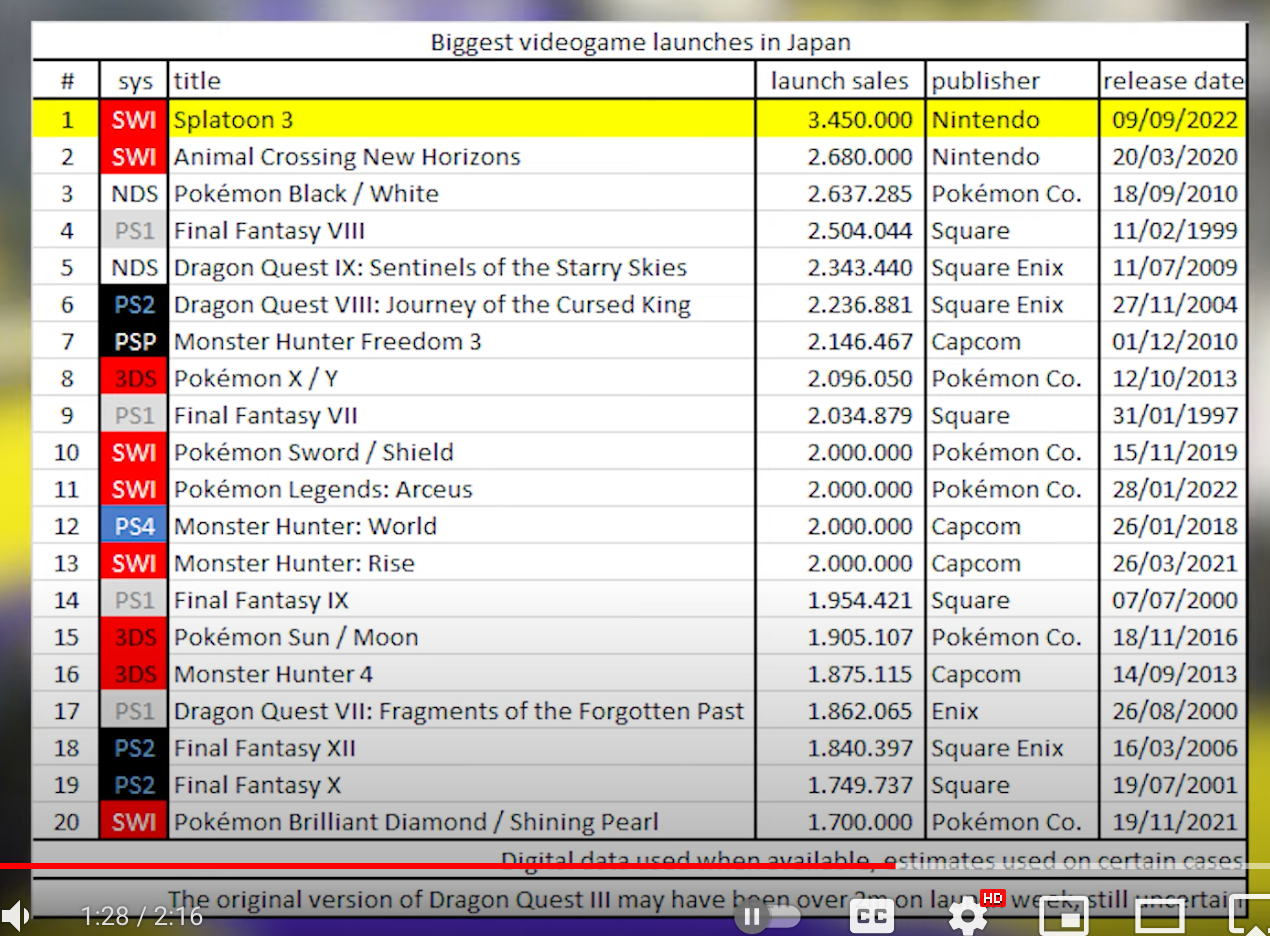
Task: Click the 'sys' column header
Action: (134, 82)
